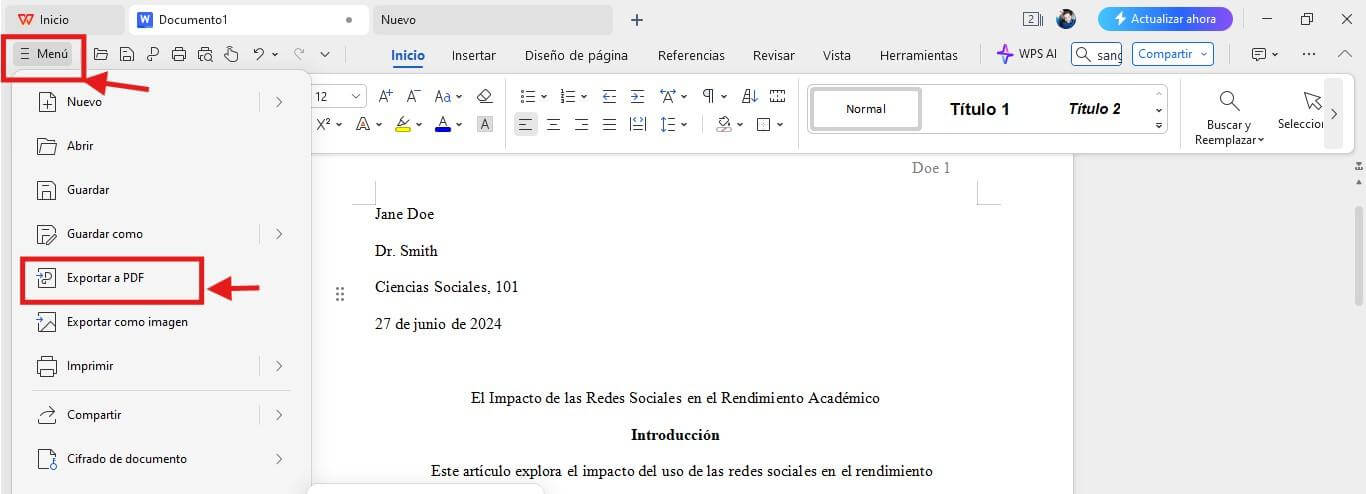The width and height of the screenshot is (1366, 494).
Task: Open a new tab with the plus button
Action: [x=637, y=20]
